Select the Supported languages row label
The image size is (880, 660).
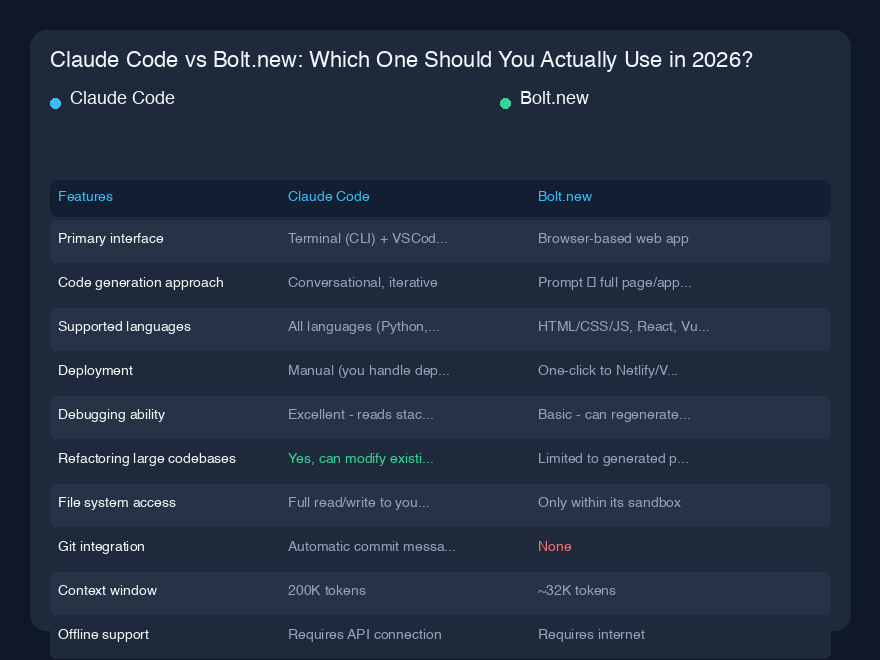pos(125,327)
